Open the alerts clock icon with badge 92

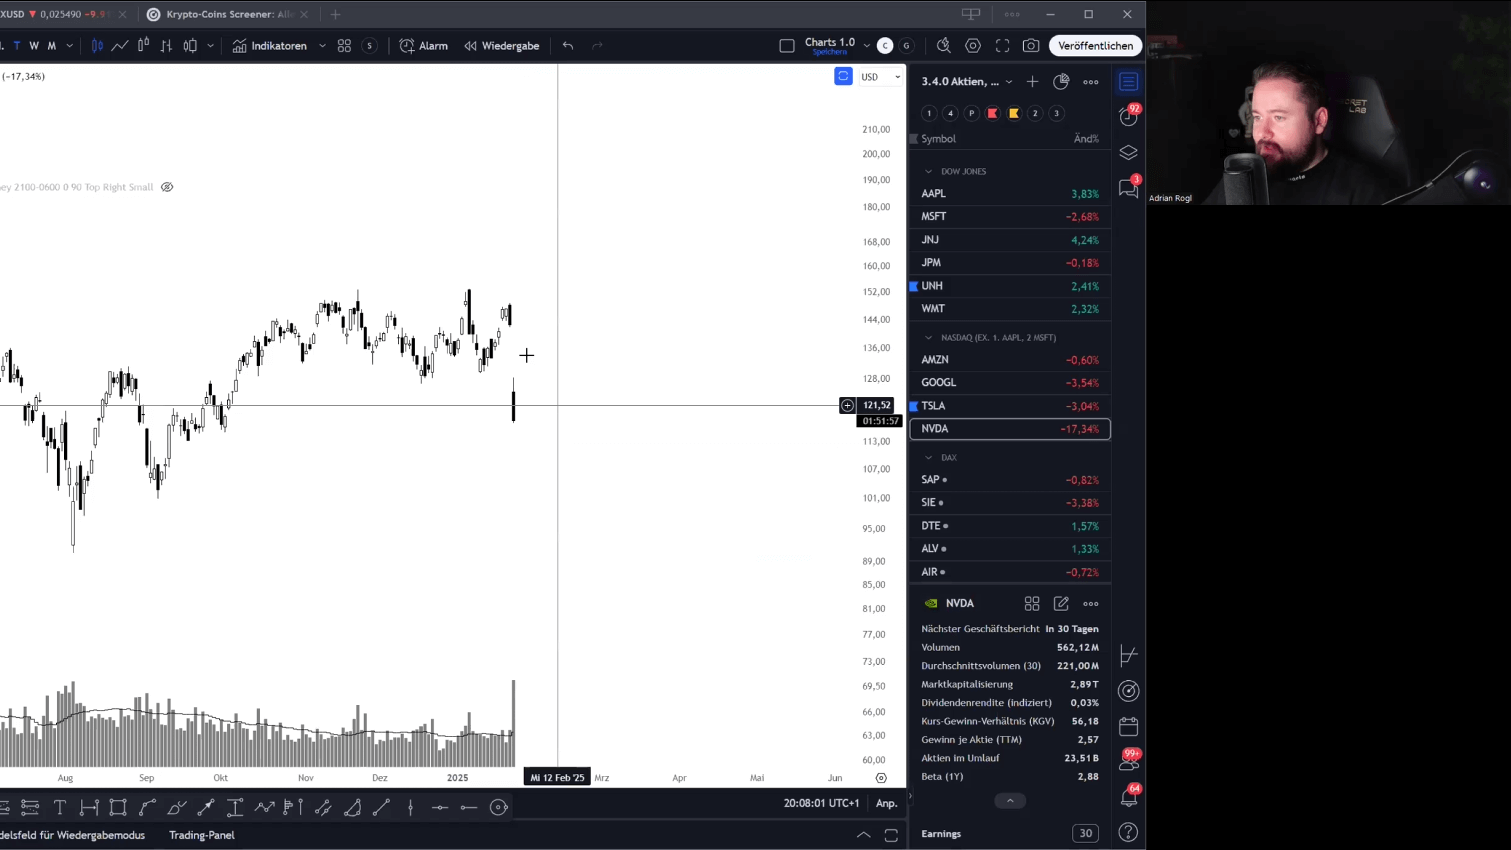point(1129,116)
